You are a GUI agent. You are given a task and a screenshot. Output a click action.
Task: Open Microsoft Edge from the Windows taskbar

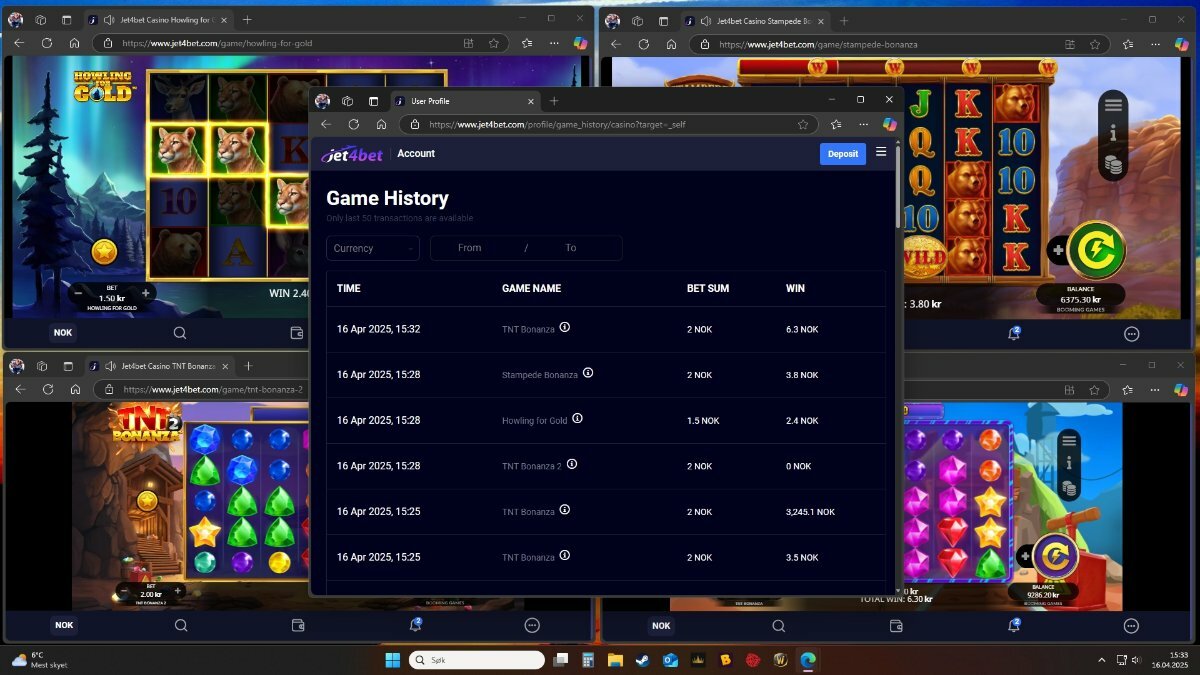click(806, 660)
